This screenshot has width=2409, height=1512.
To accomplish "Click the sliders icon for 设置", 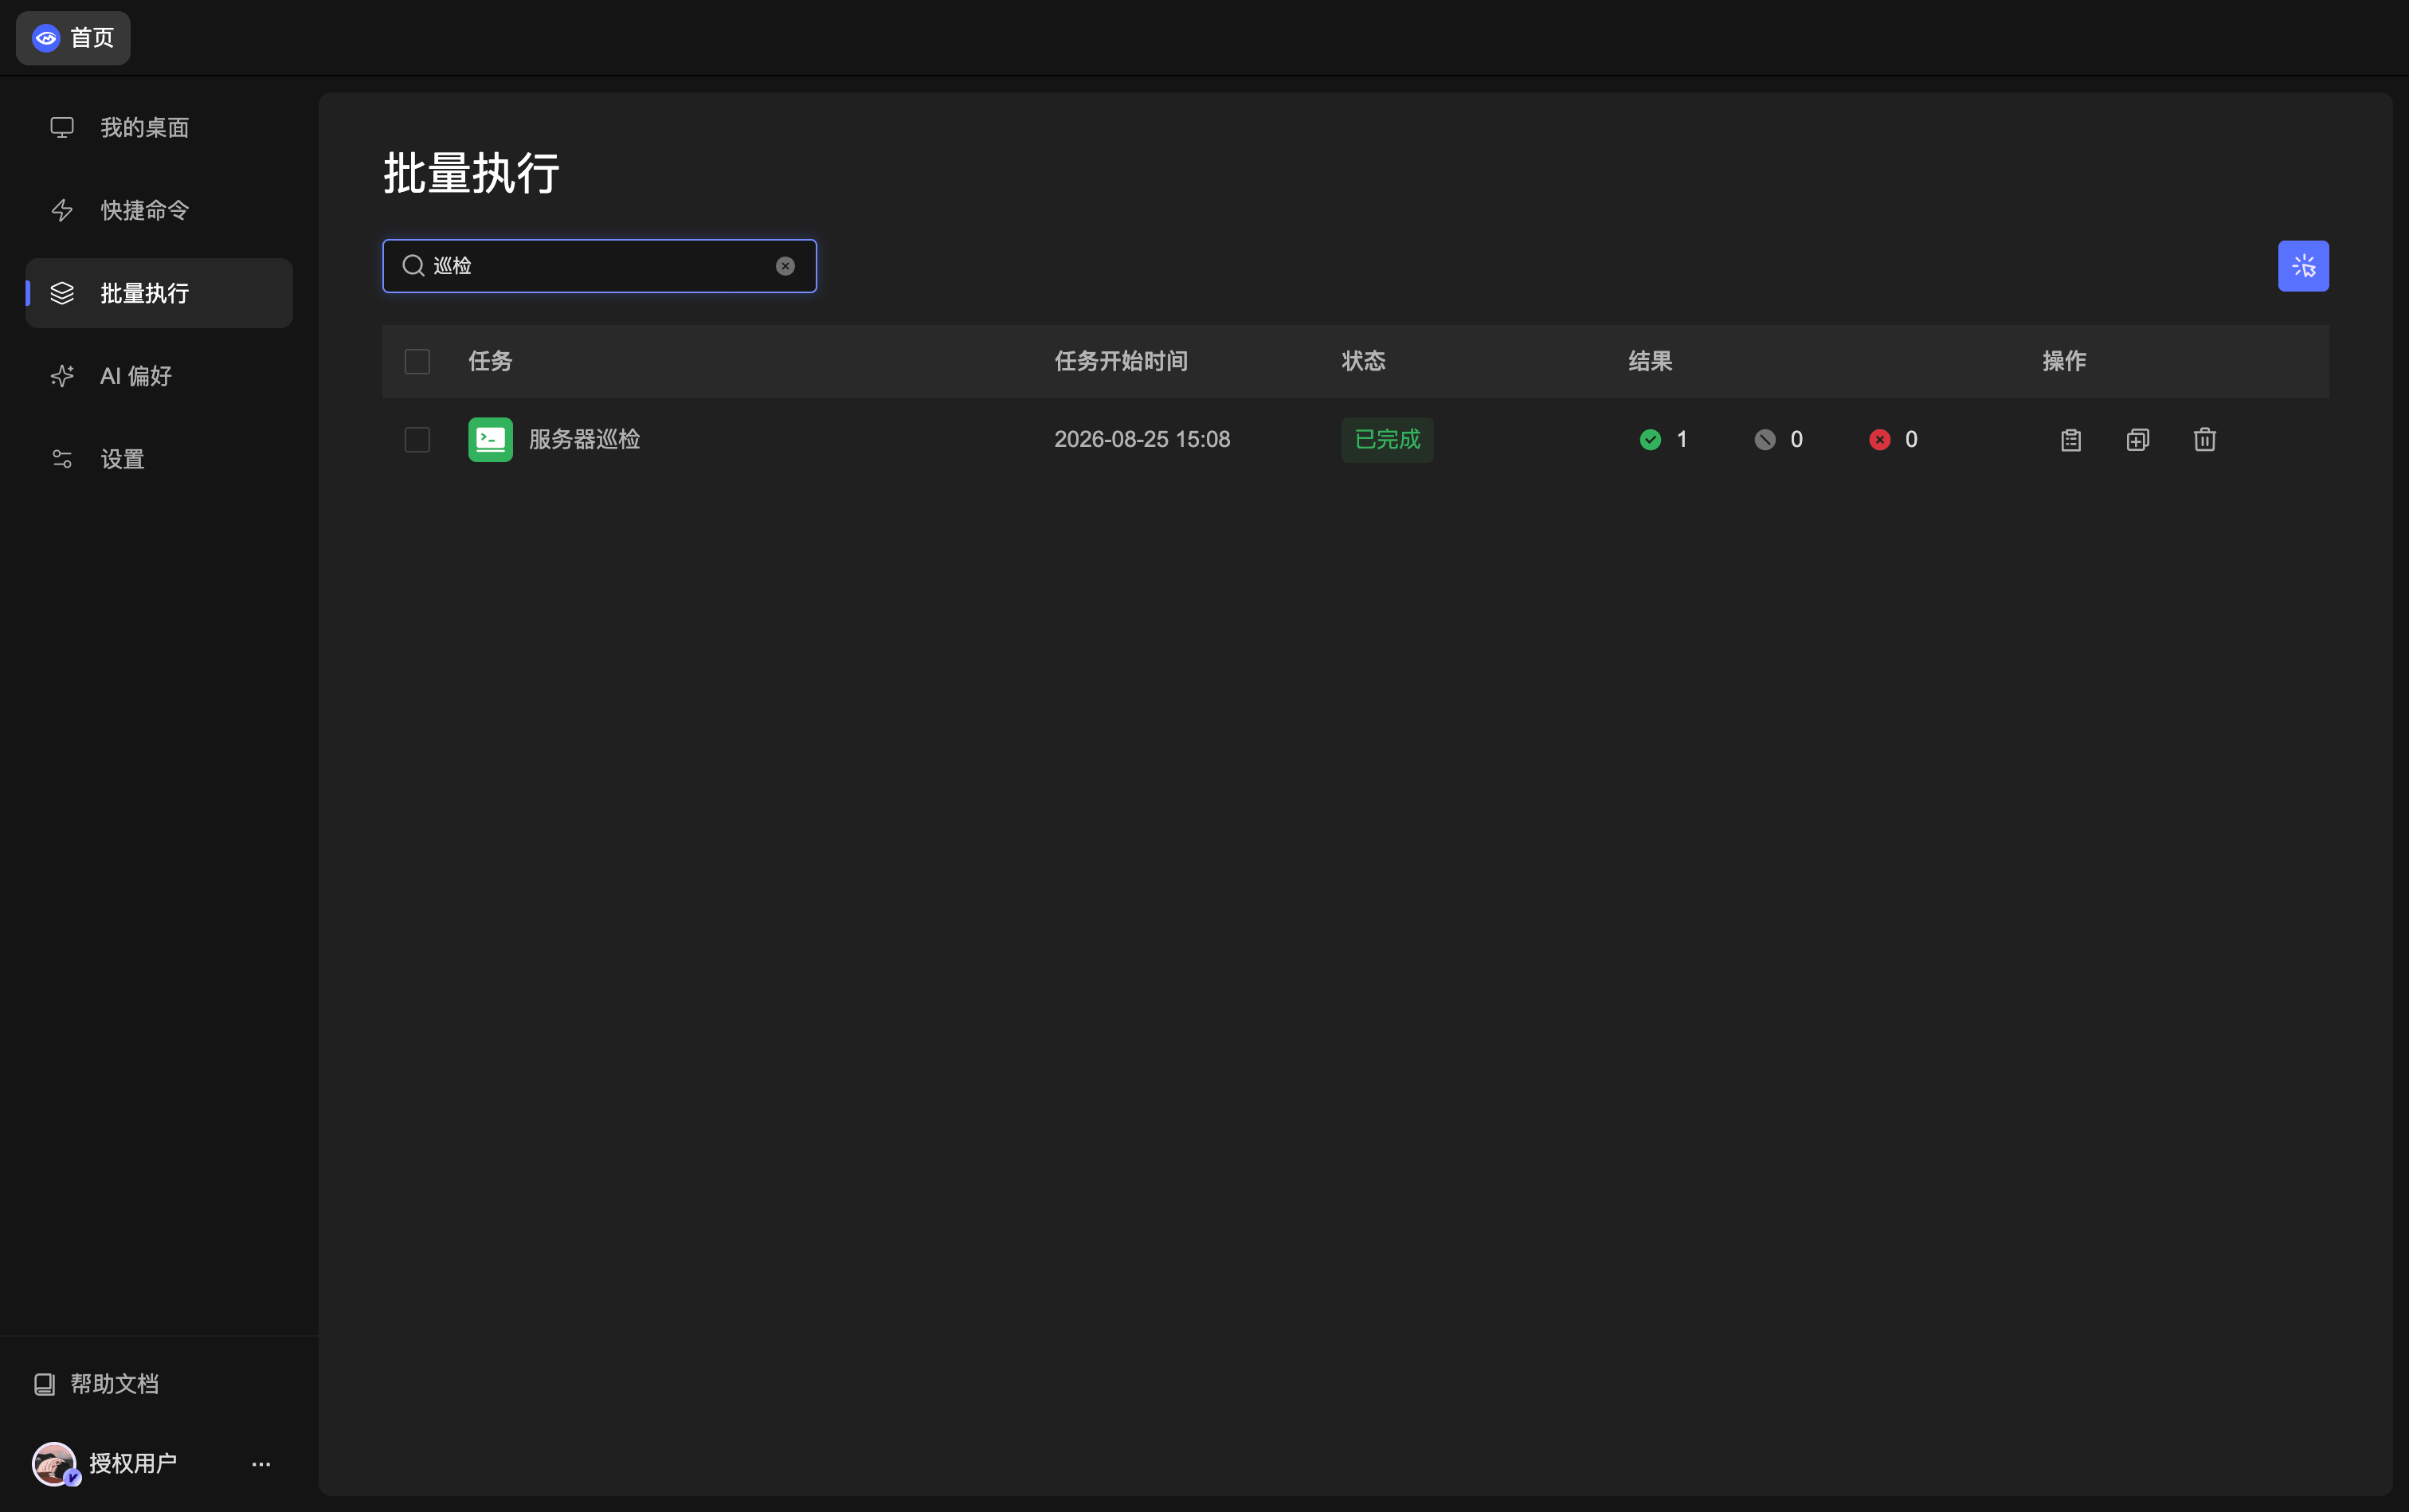I will pyautogui.click(x=62, y=459).
